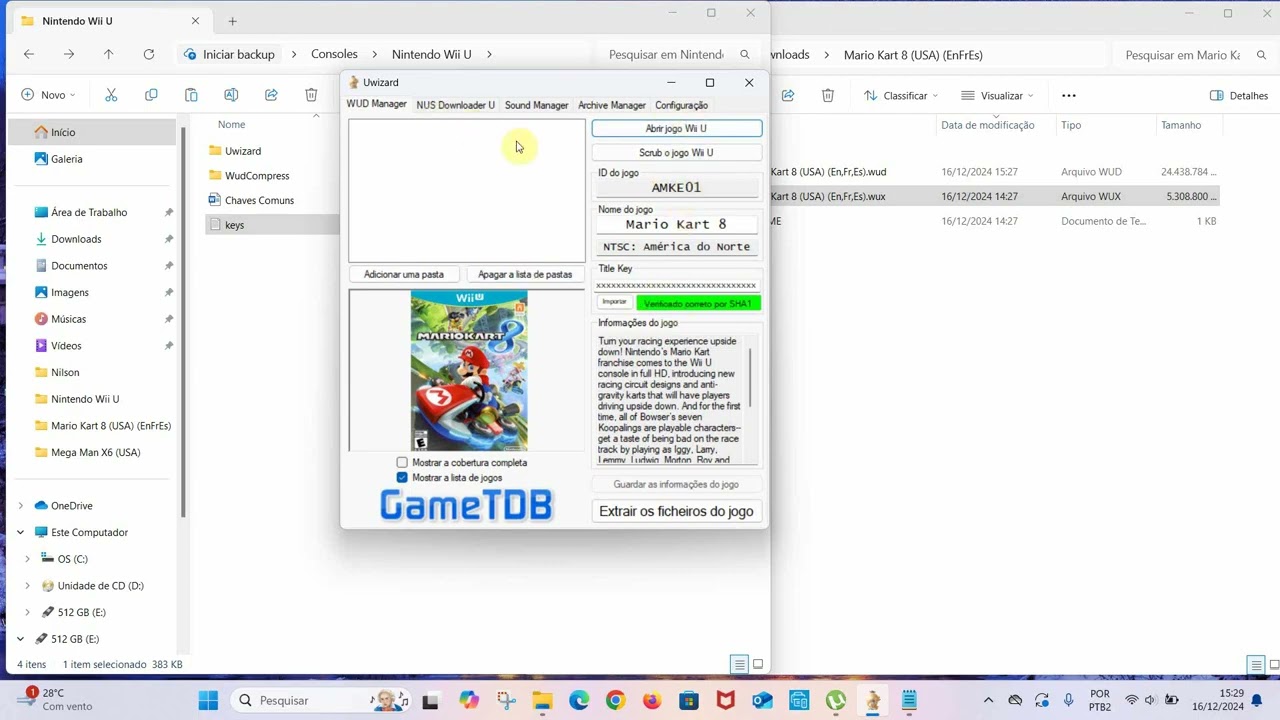Expand Unidade de CD (D:) node
Viewport: 1280px width, 720px height.
coord(28,586)
